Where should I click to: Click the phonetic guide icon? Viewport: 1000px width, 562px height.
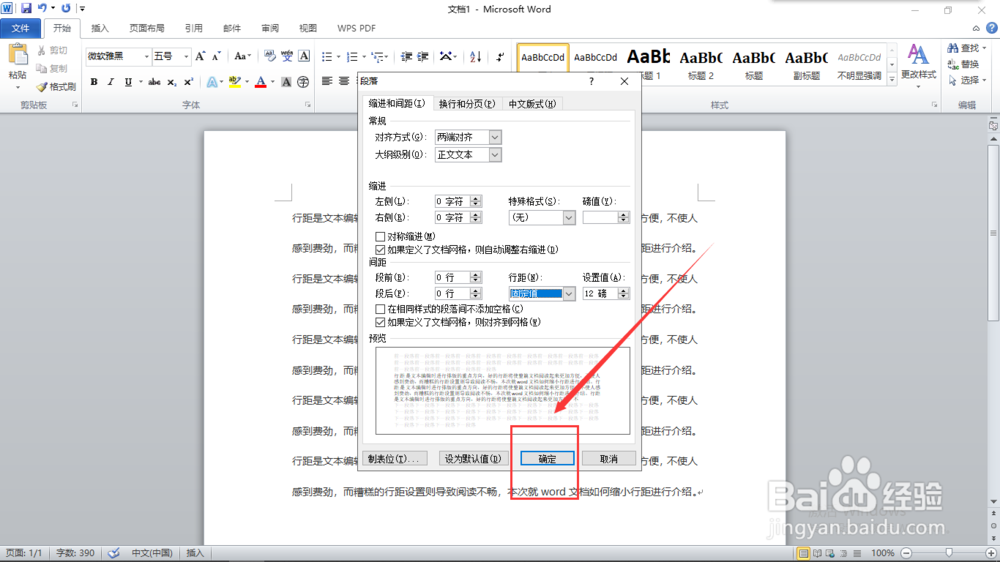click(287, 56)
